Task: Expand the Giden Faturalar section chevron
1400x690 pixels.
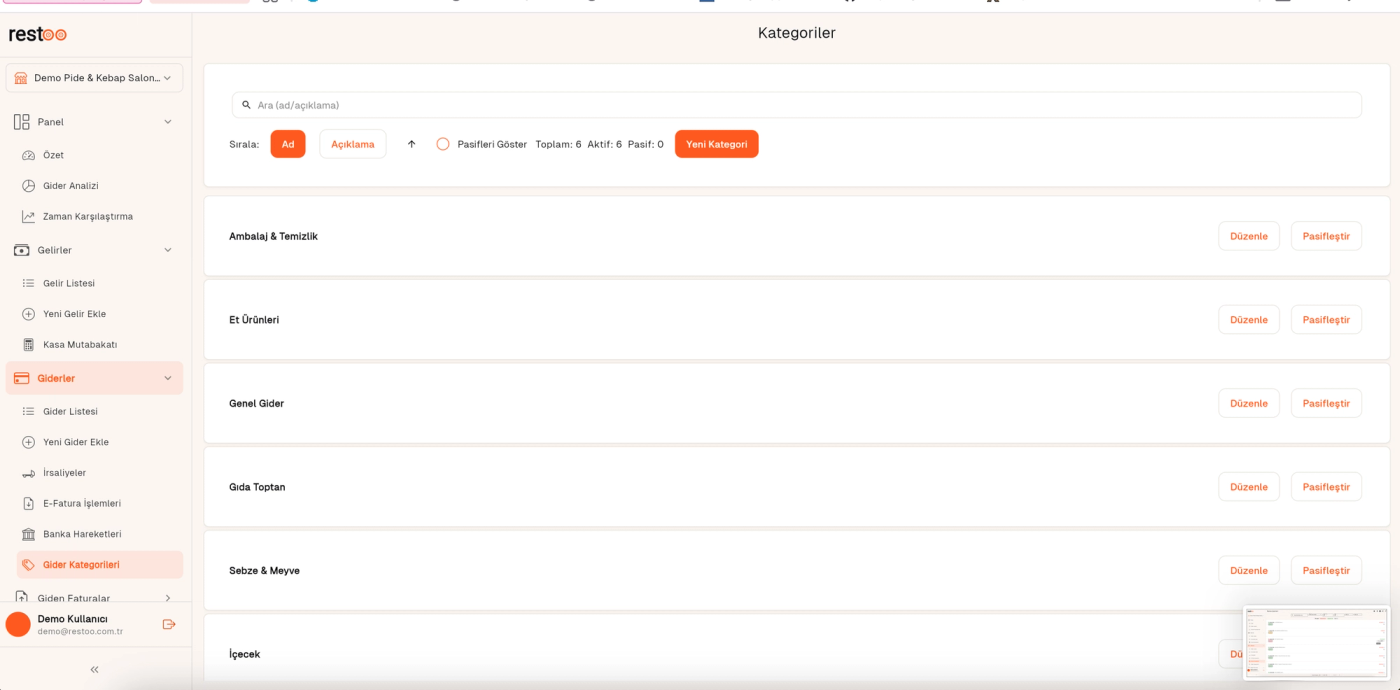Action: (x=167, y=598)
